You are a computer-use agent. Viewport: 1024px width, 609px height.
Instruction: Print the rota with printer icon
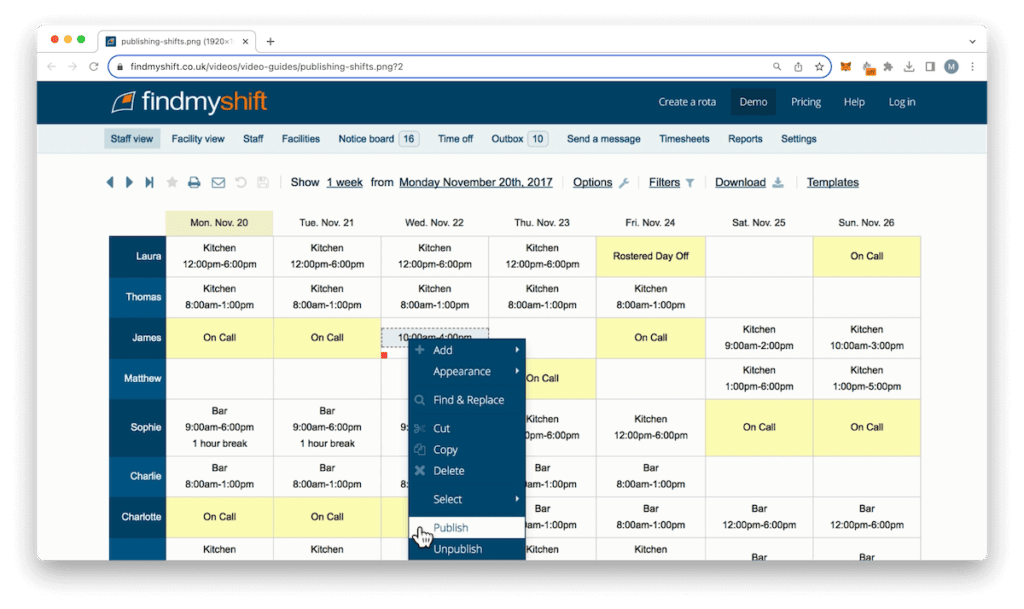[194, 182]
